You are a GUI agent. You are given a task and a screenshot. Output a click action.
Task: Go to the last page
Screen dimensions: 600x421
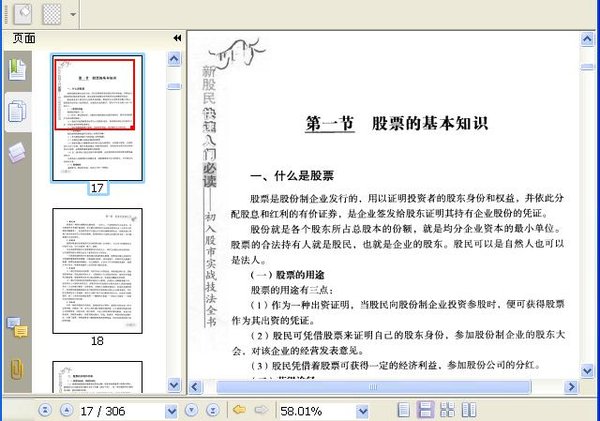[x=212, y=410]
